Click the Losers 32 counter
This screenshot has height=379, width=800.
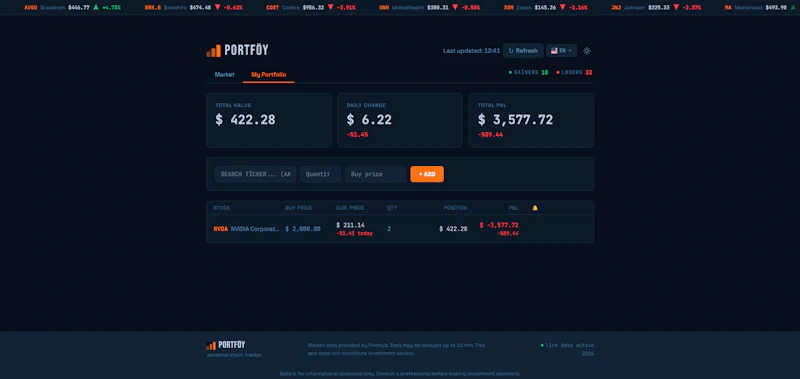[574, 72]
